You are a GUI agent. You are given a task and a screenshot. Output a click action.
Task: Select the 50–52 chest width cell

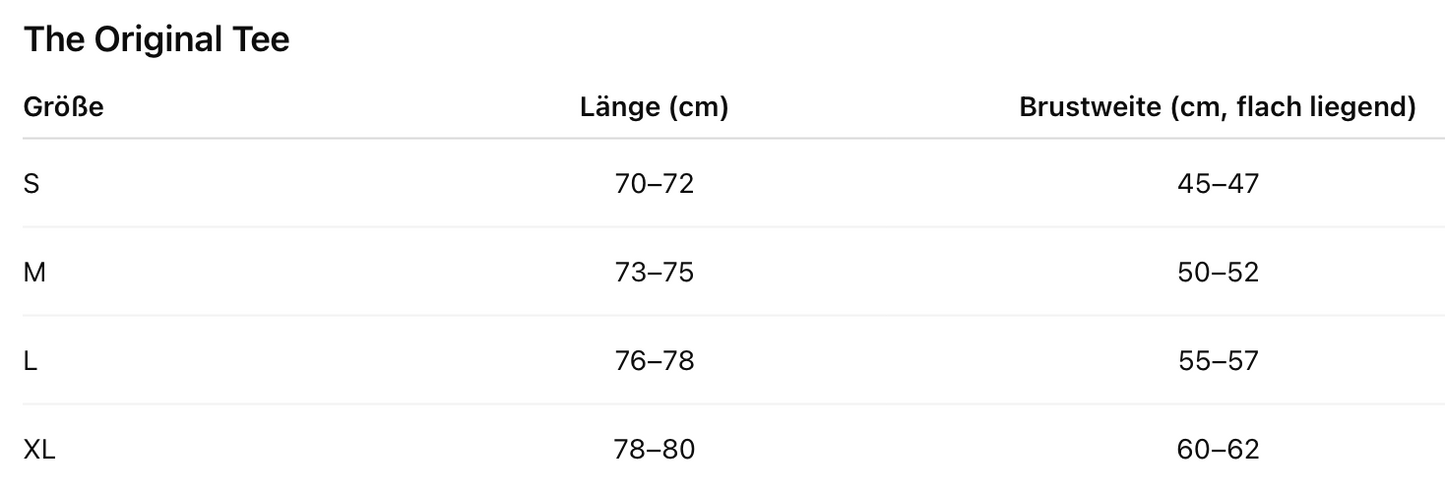pos(1218,272)
